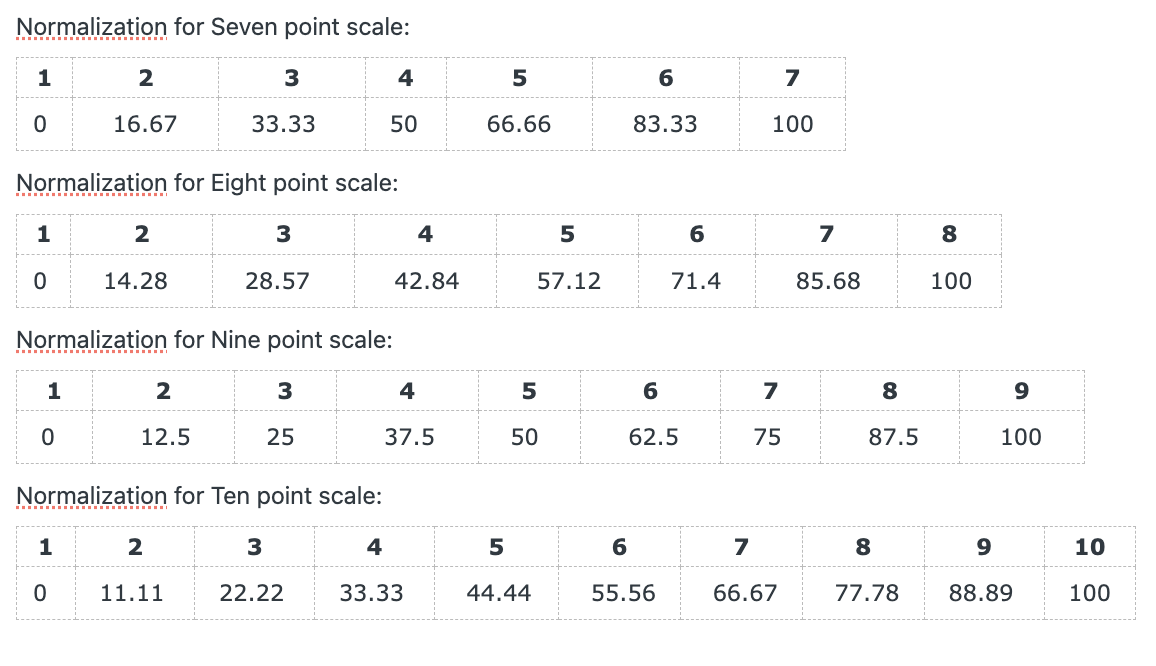Click the 'Normalization for Nine point scale' heading

tap(204, 340)
